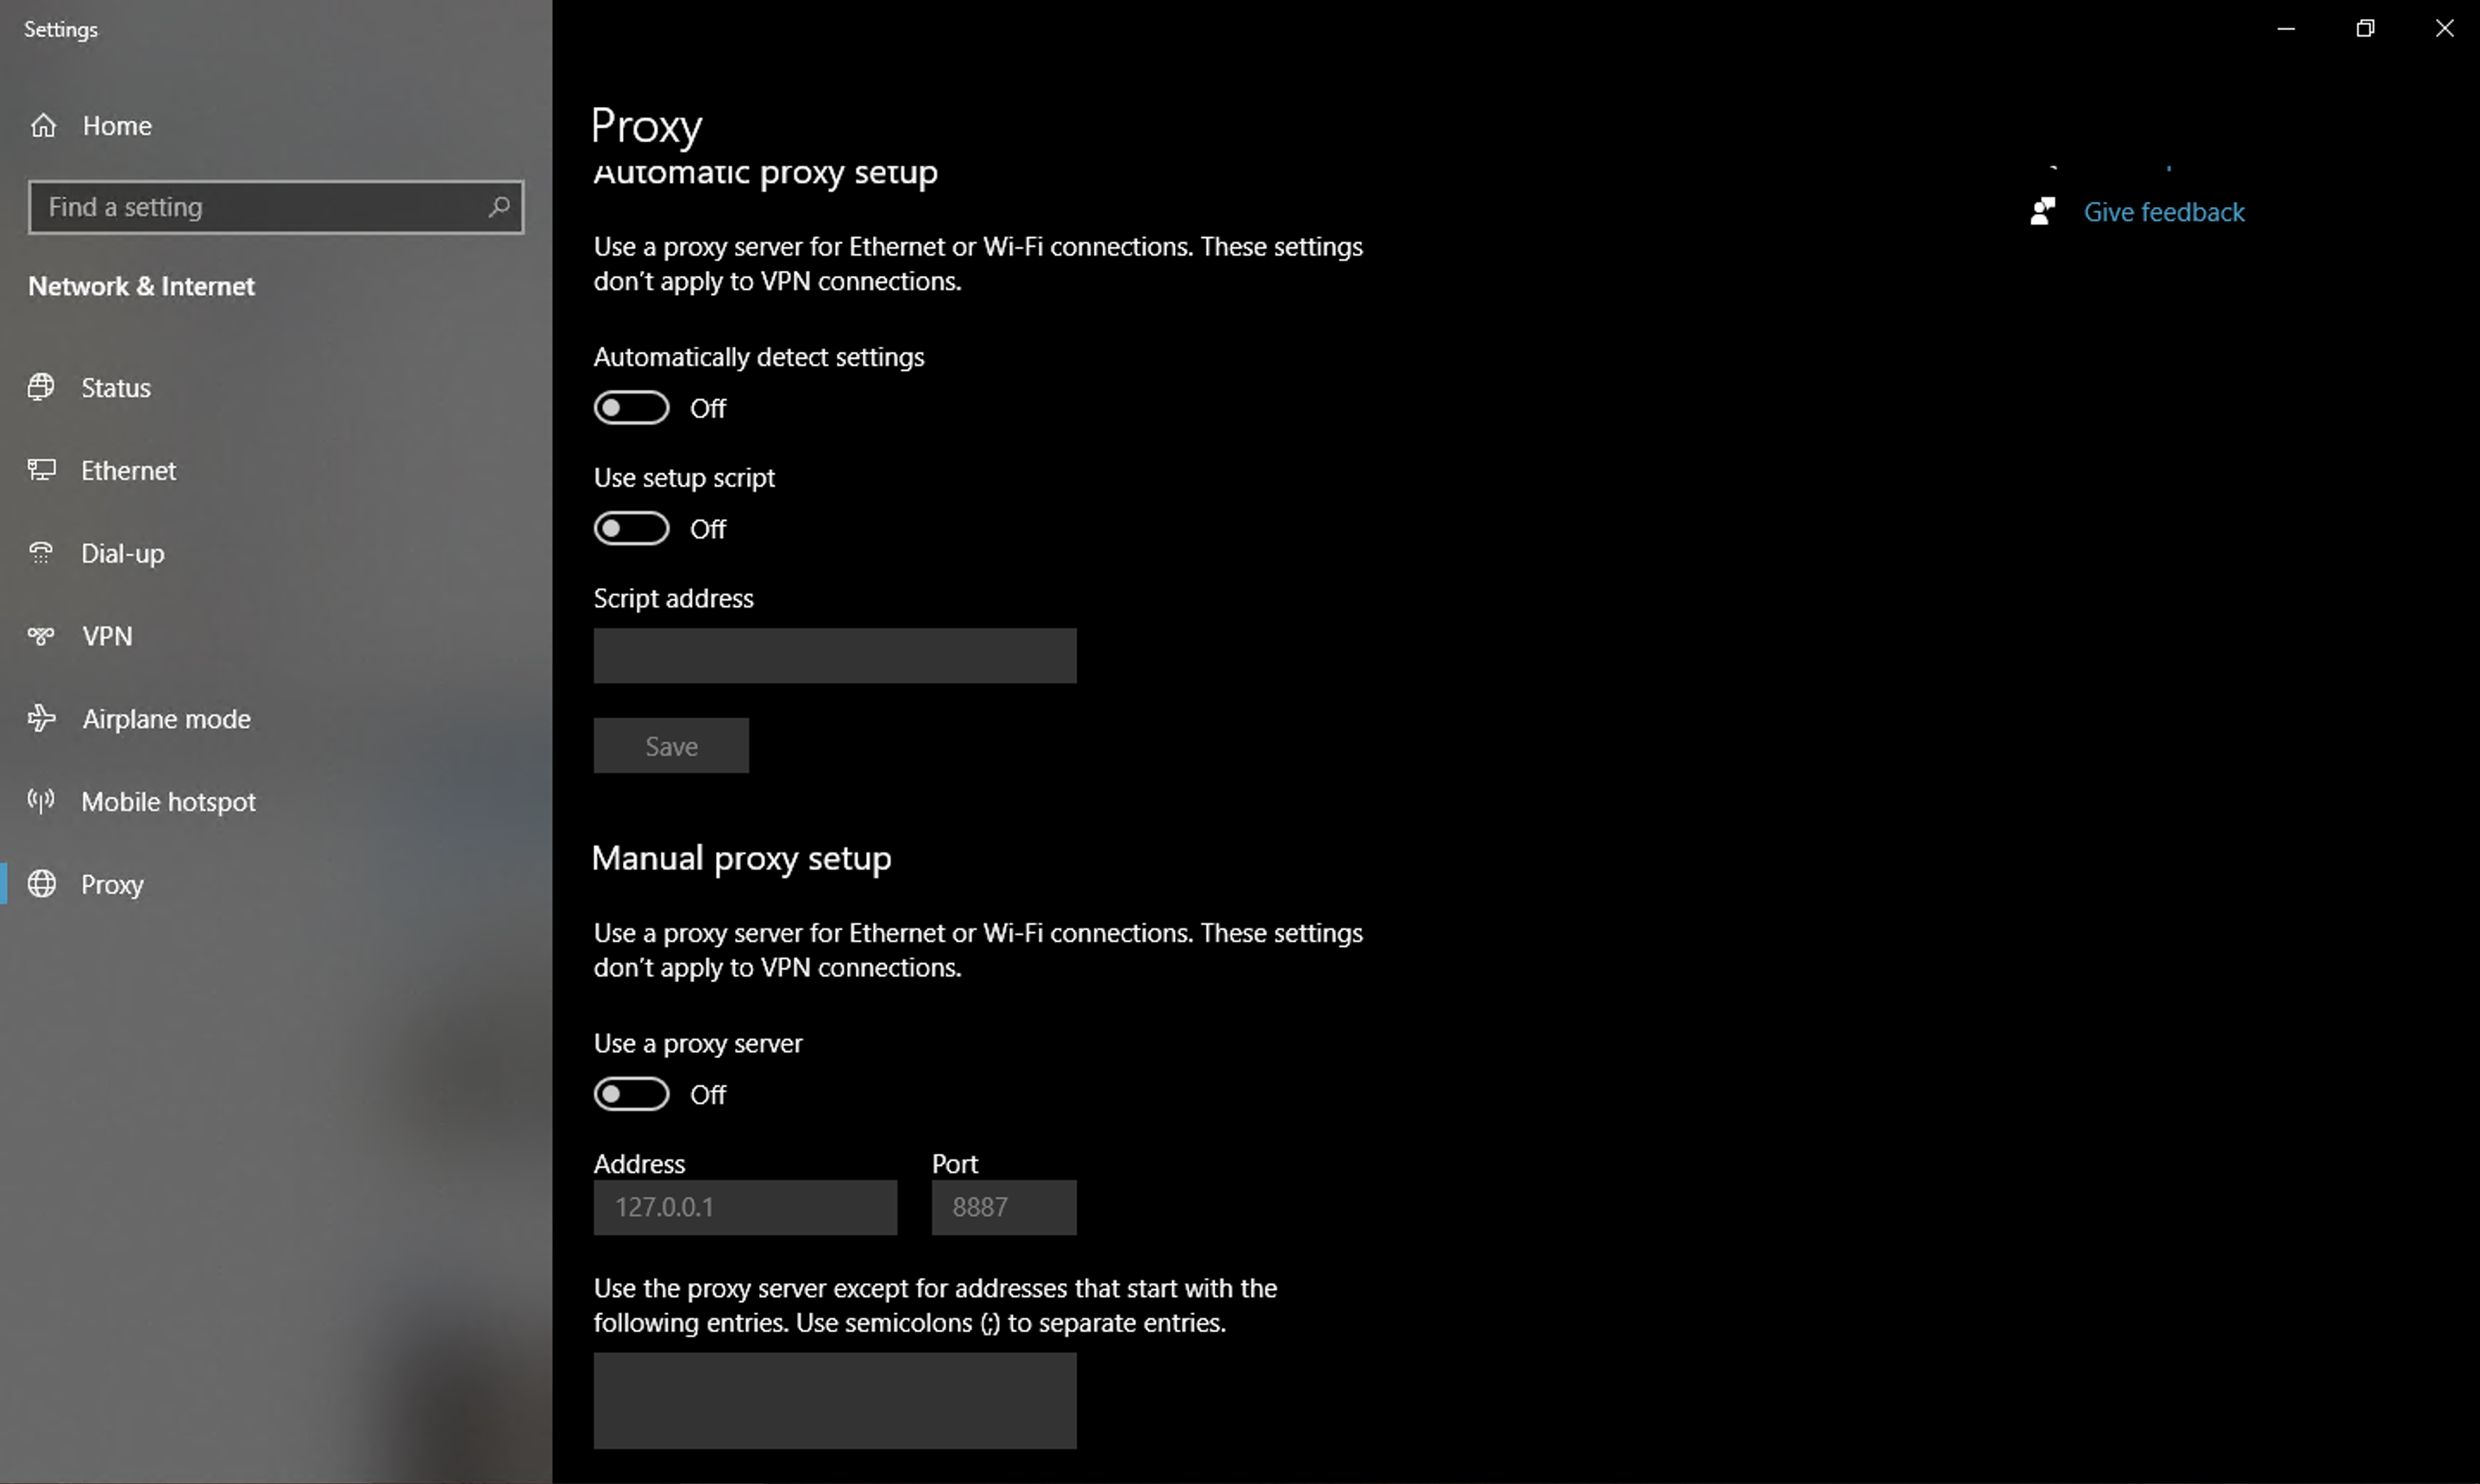Screen dimensions: 2480x1484
Task: Turn on Use a proxy server
Action: point(631,1094)
